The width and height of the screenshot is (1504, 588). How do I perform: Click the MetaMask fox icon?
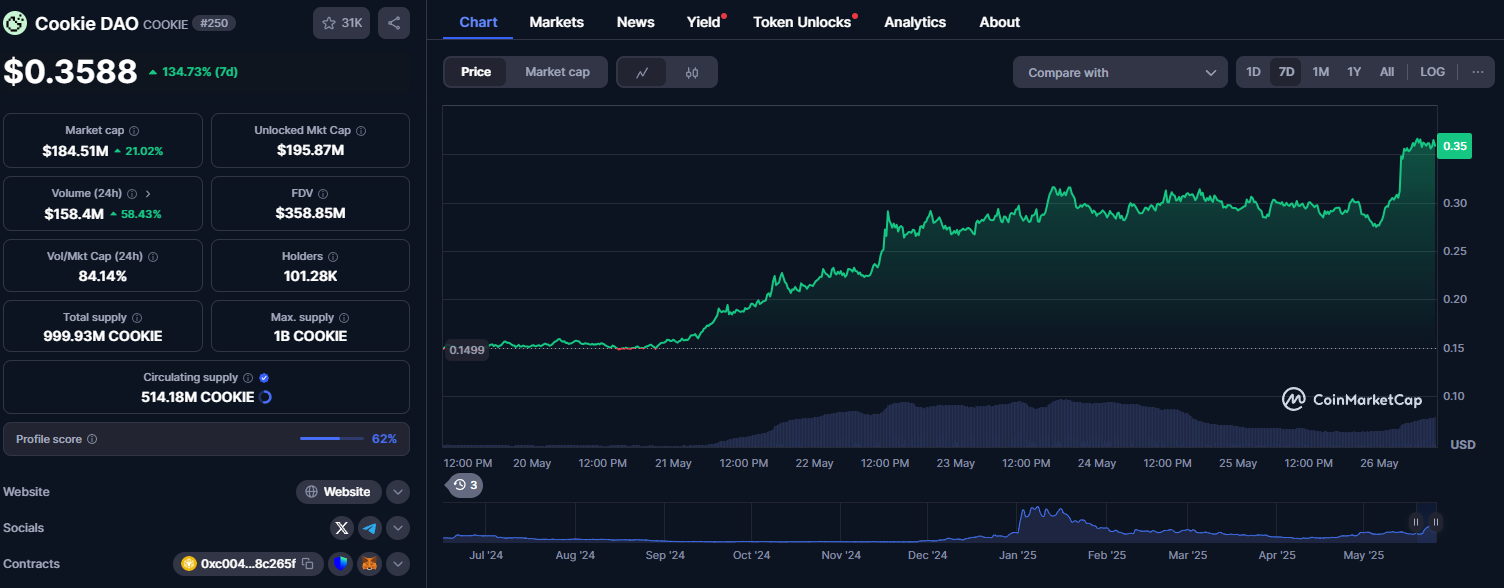370,564
